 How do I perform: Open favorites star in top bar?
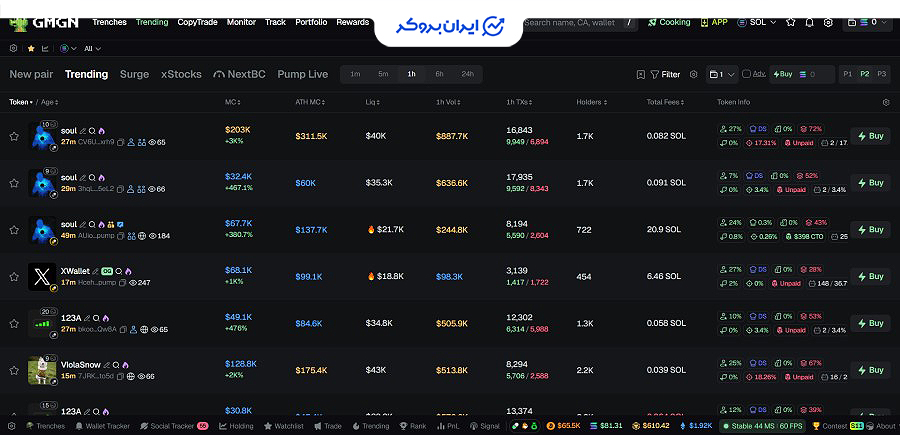coord(790,22)
